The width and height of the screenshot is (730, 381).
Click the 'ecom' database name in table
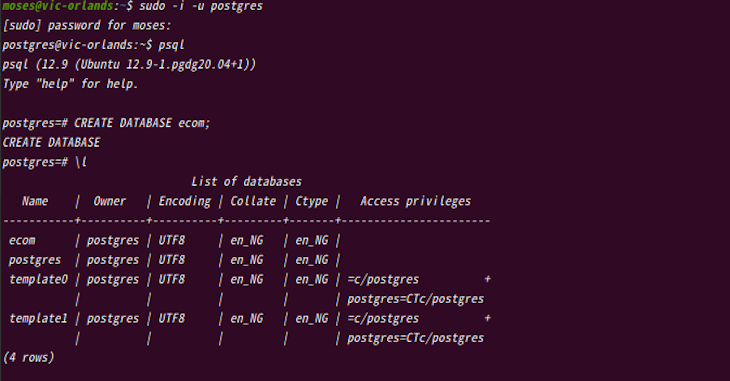click(22, 240)
